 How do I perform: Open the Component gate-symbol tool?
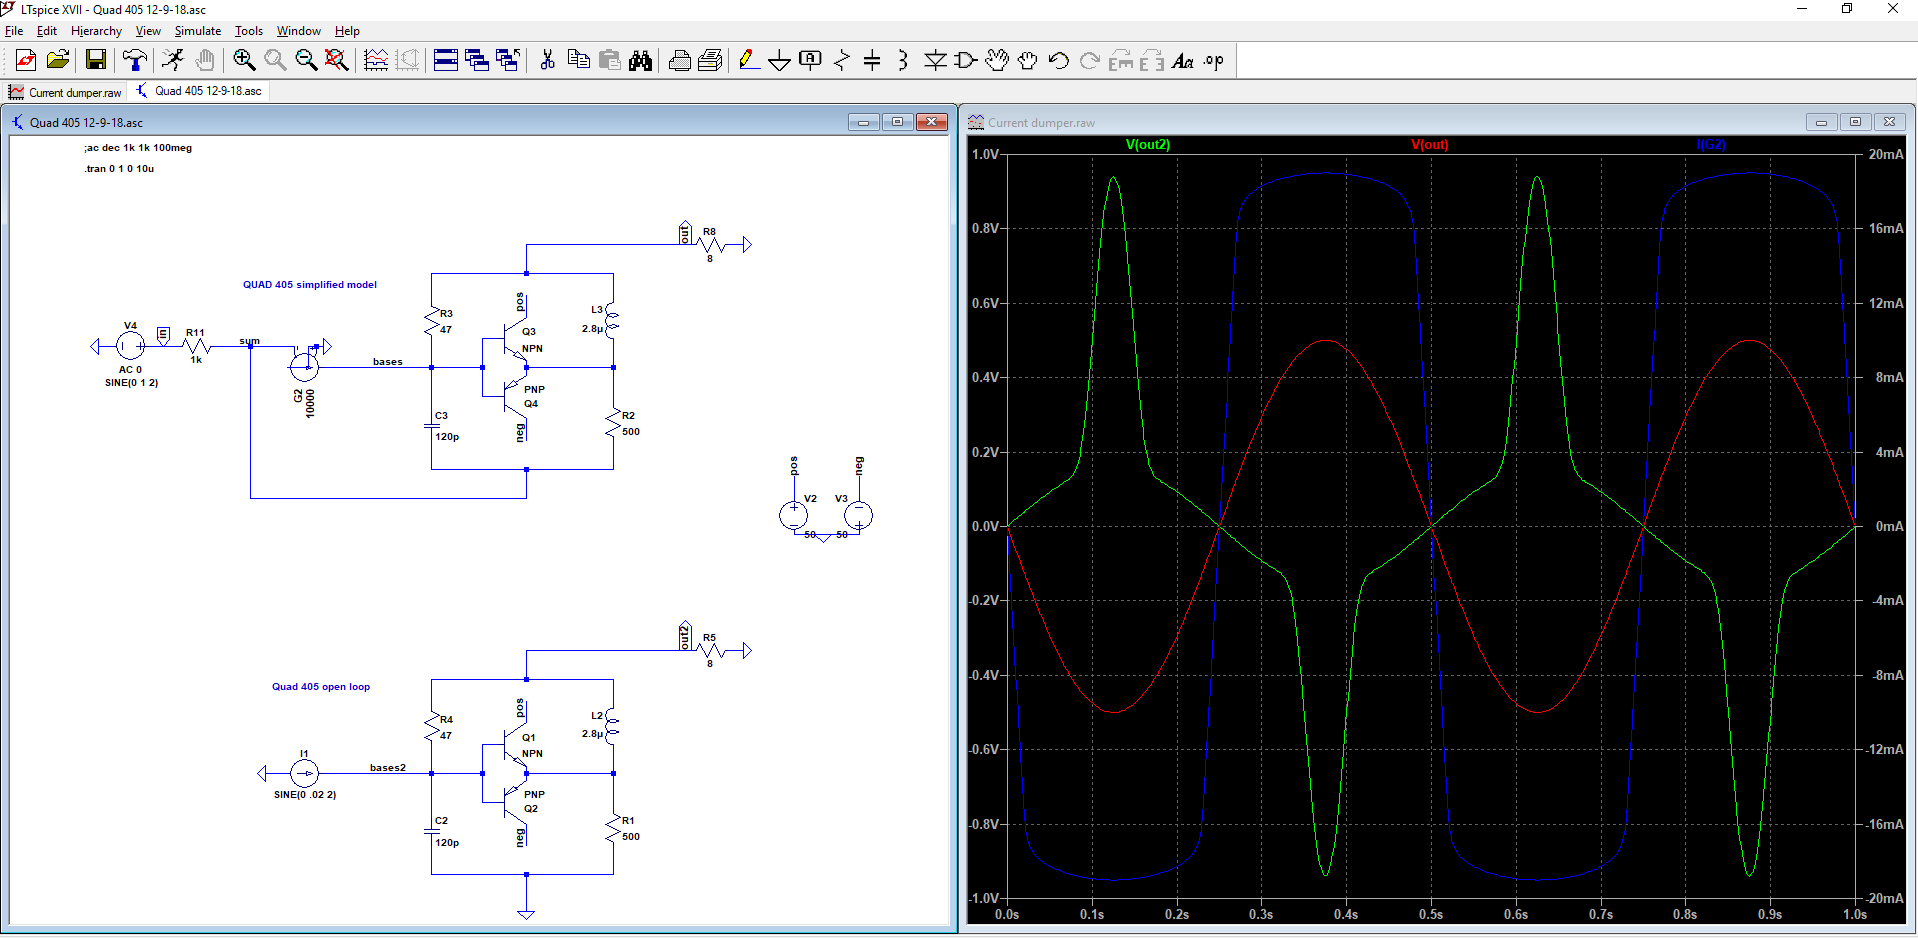966,61
